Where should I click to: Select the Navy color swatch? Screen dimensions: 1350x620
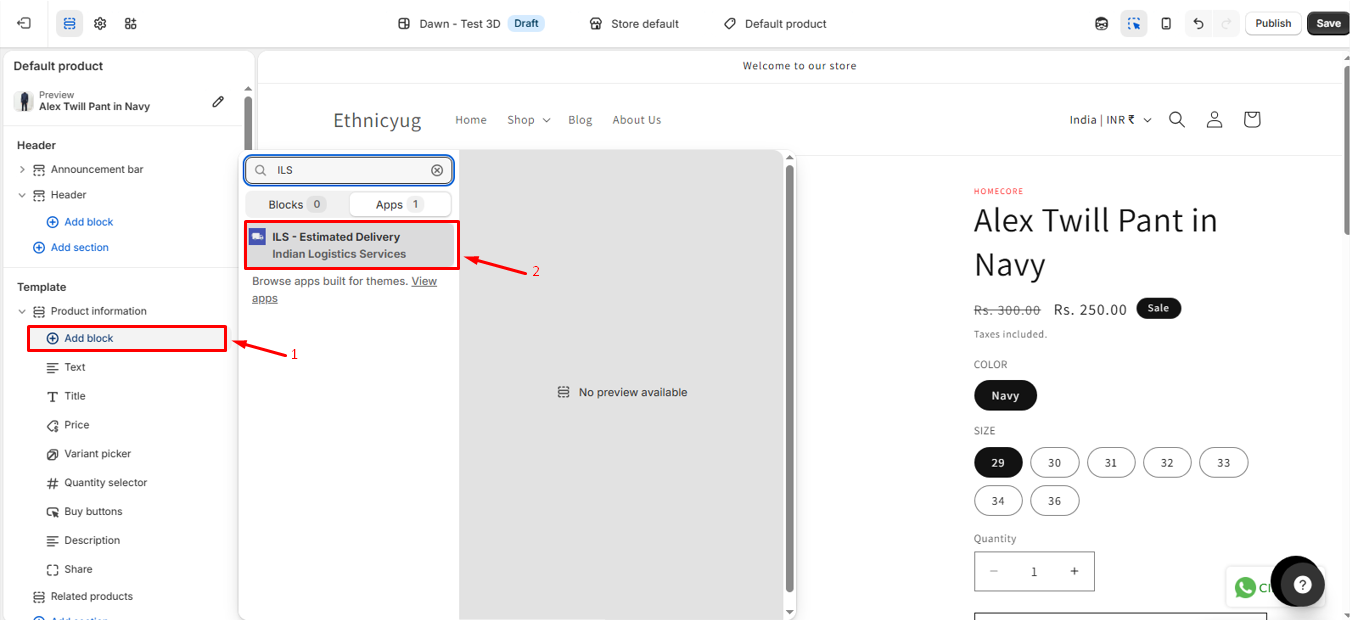(1004, 395)
